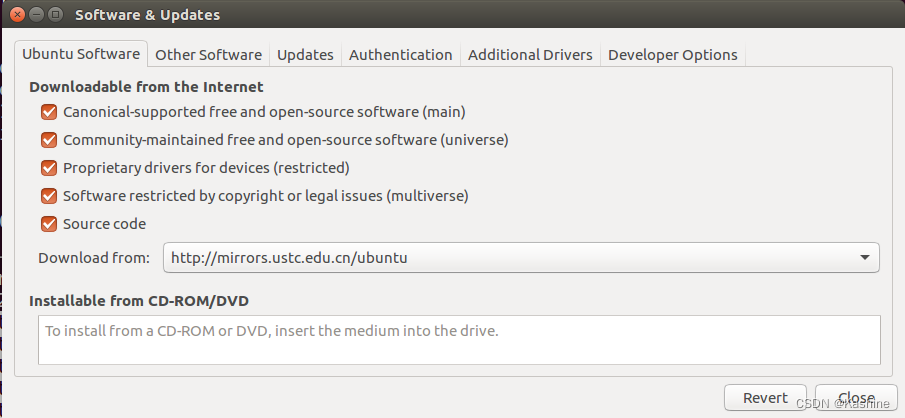Screen dimensions: 905x418
Task: Open the Updates tab
Action: pyautogui.click(x=305, y=55)
